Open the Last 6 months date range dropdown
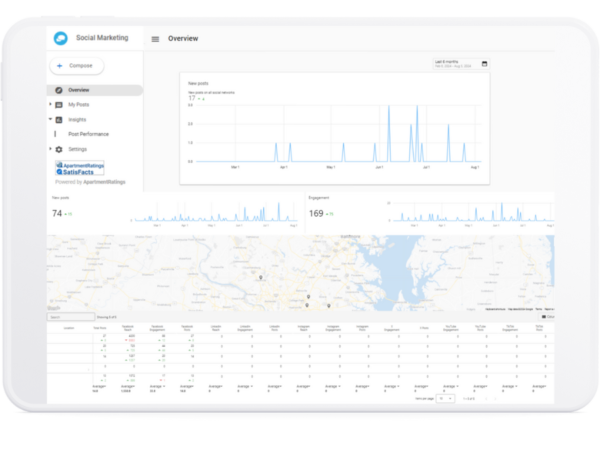 [x=453, y=63]
